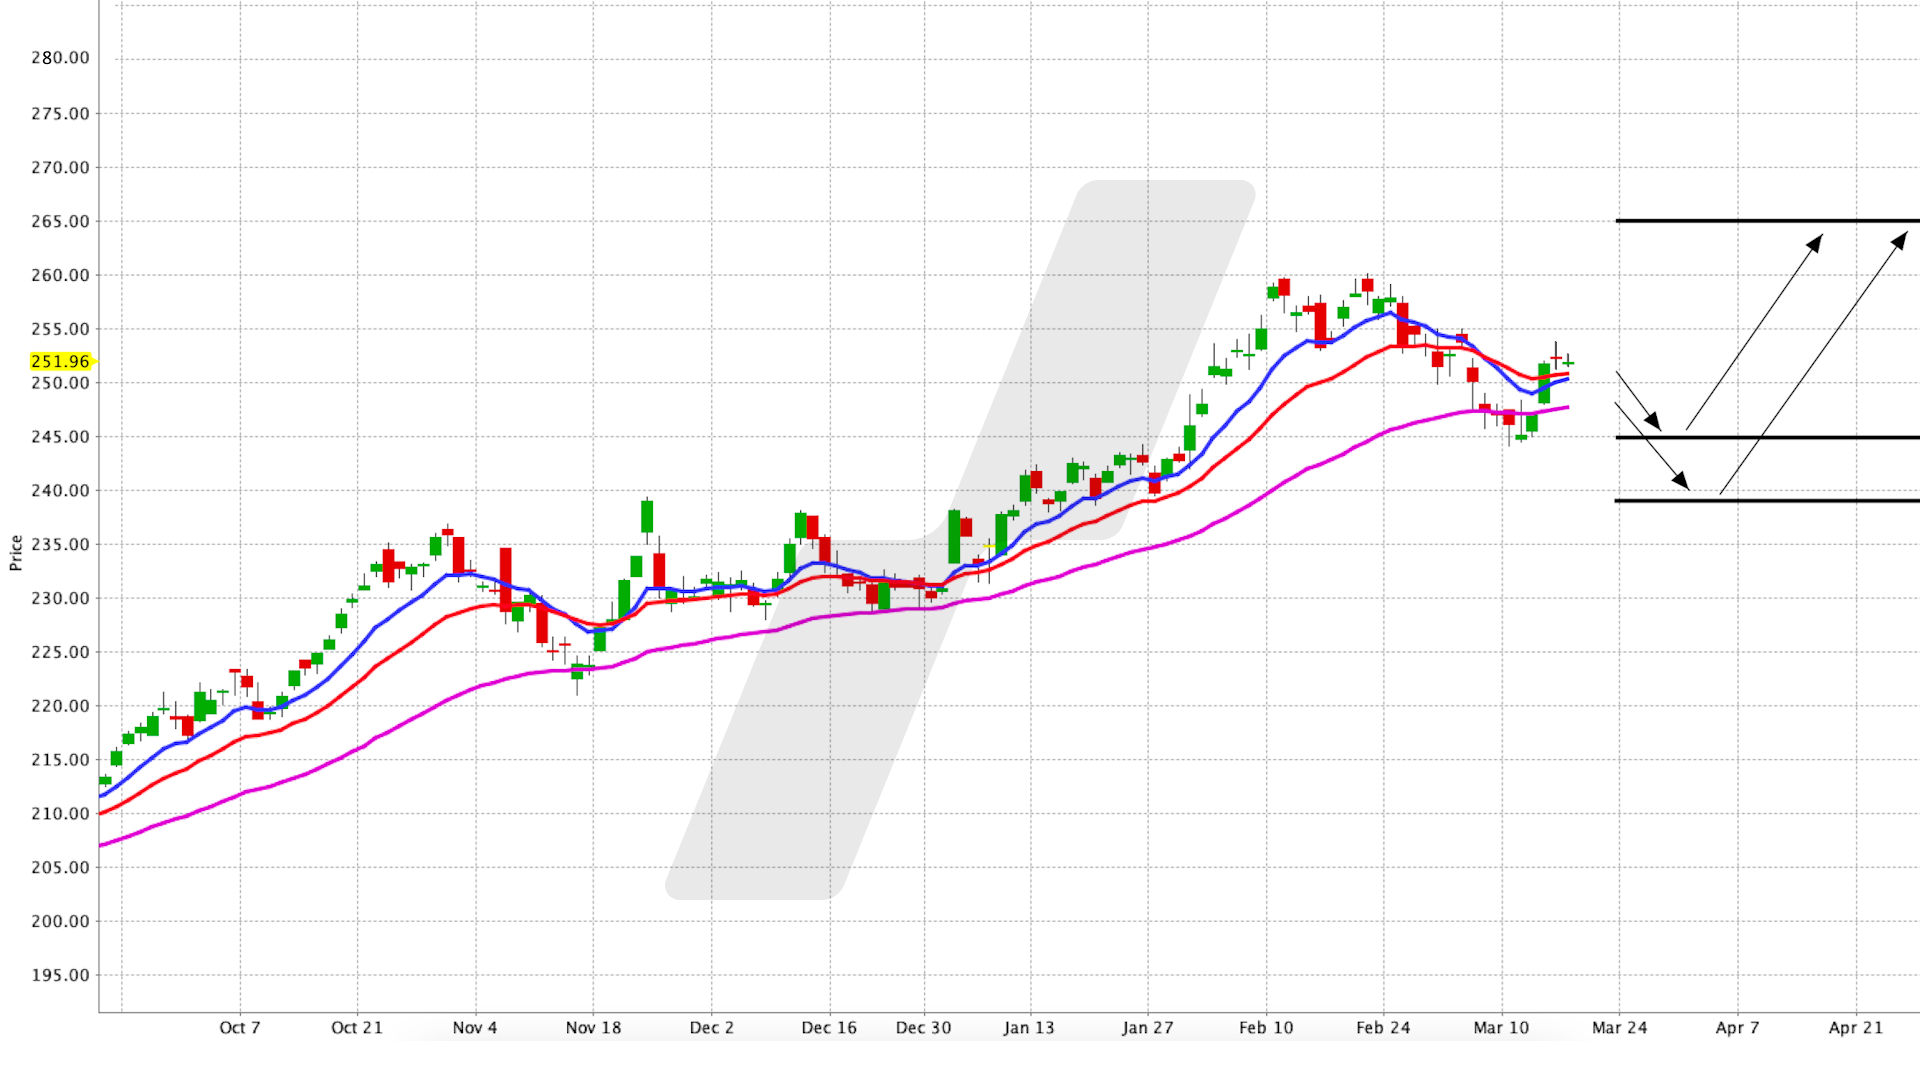Click the 260.00 price axis label
Image resolution: width=1920 pixels, height=1080 pixels.
(60, 275)
